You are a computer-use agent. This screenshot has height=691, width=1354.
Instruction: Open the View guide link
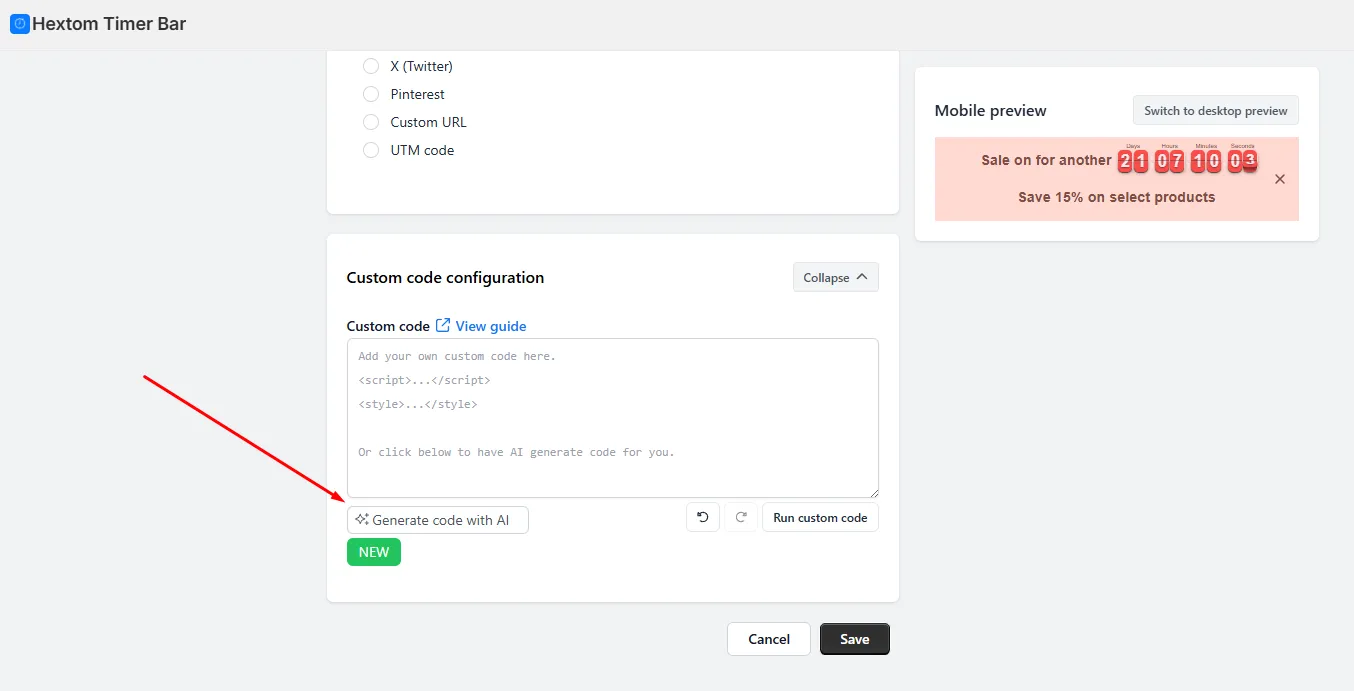click(490, 326)
